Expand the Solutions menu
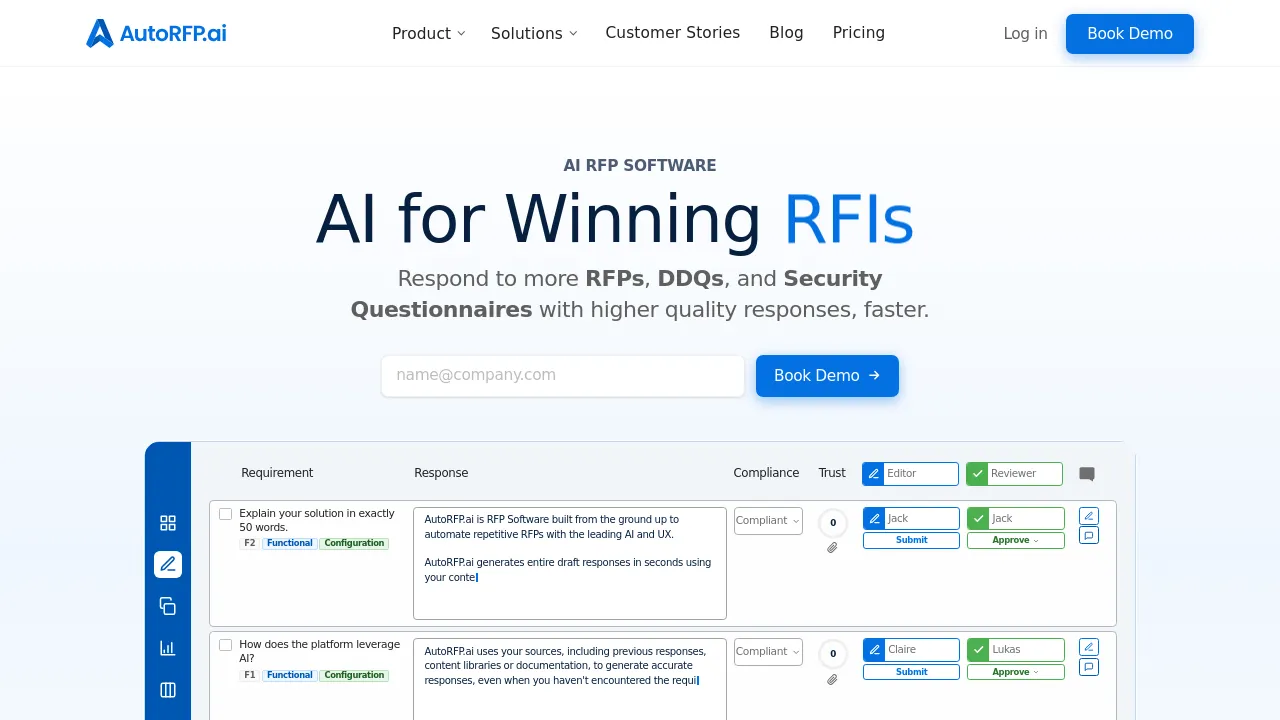Screen dimensions: 1280x720 [534, 33]
